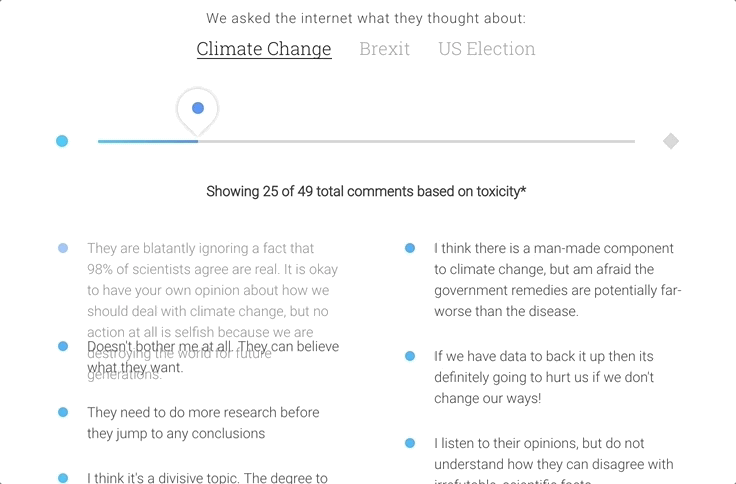Click the blue circle at slider's left end
This screenshot has height=484, width=736.
click(x=62, y=141)
